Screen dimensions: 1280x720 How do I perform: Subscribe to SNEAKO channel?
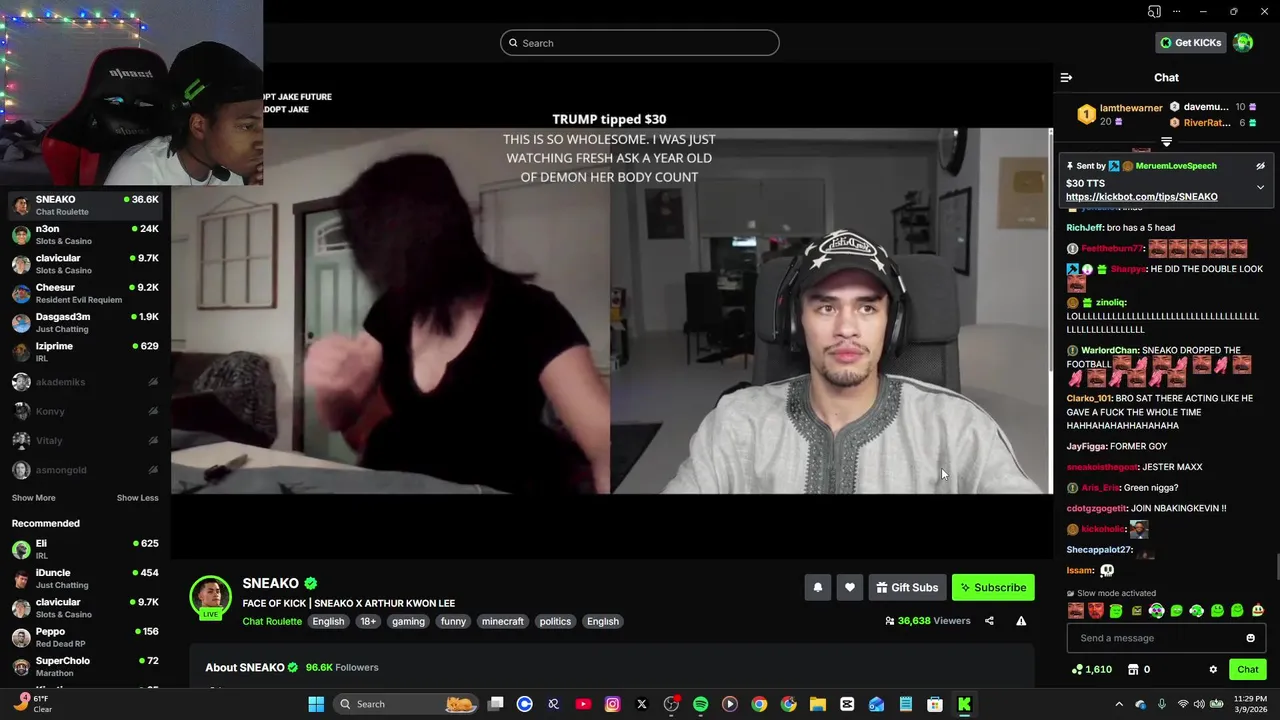tap(993, 588)
